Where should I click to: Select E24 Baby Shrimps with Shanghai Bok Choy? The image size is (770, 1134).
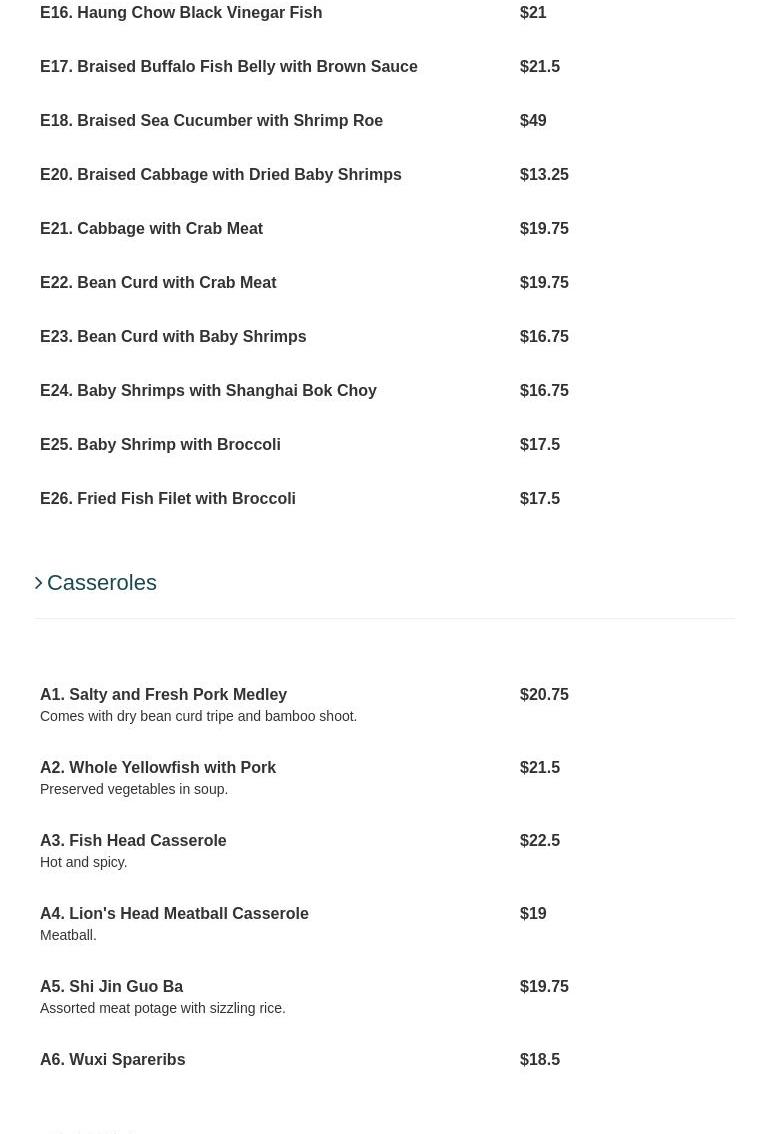(208, 391)
